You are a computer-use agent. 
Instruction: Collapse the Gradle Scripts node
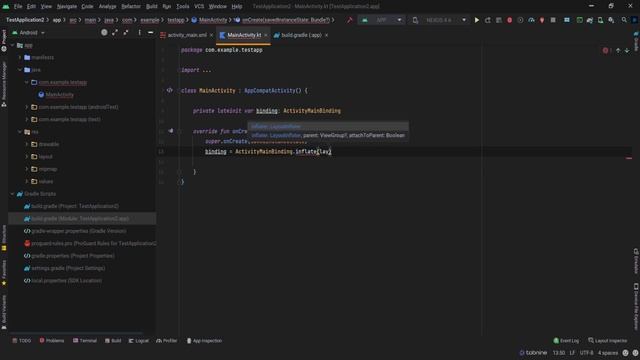[x=13, y=194]
